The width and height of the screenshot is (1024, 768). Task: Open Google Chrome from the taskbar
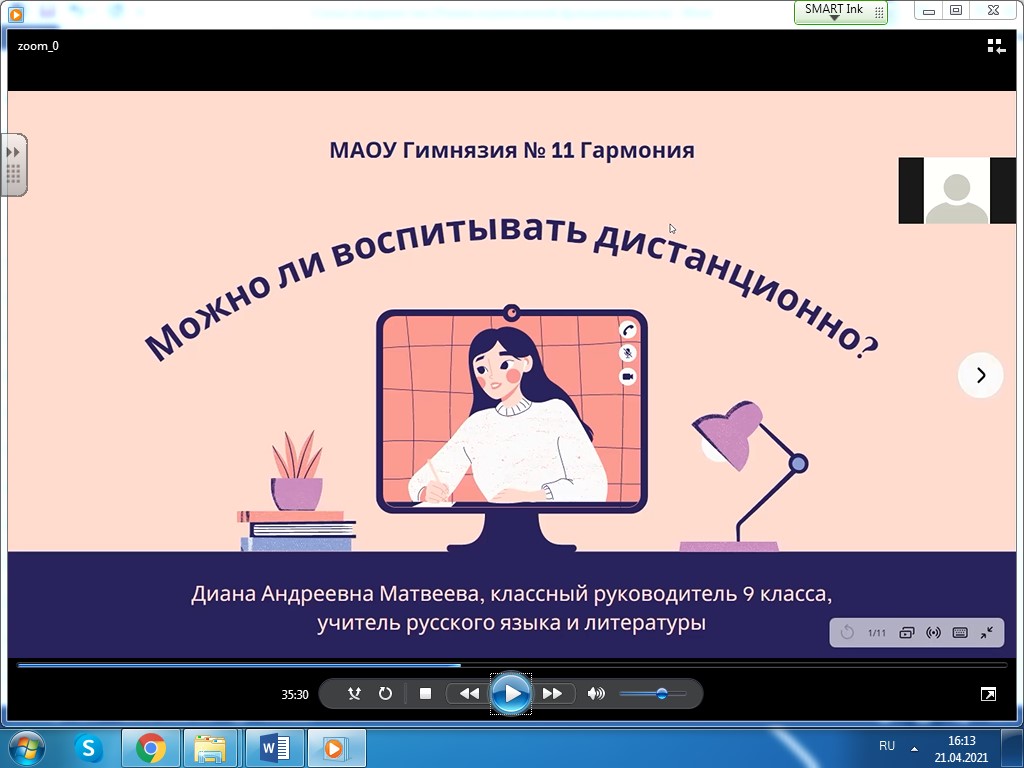pos(151,747)
